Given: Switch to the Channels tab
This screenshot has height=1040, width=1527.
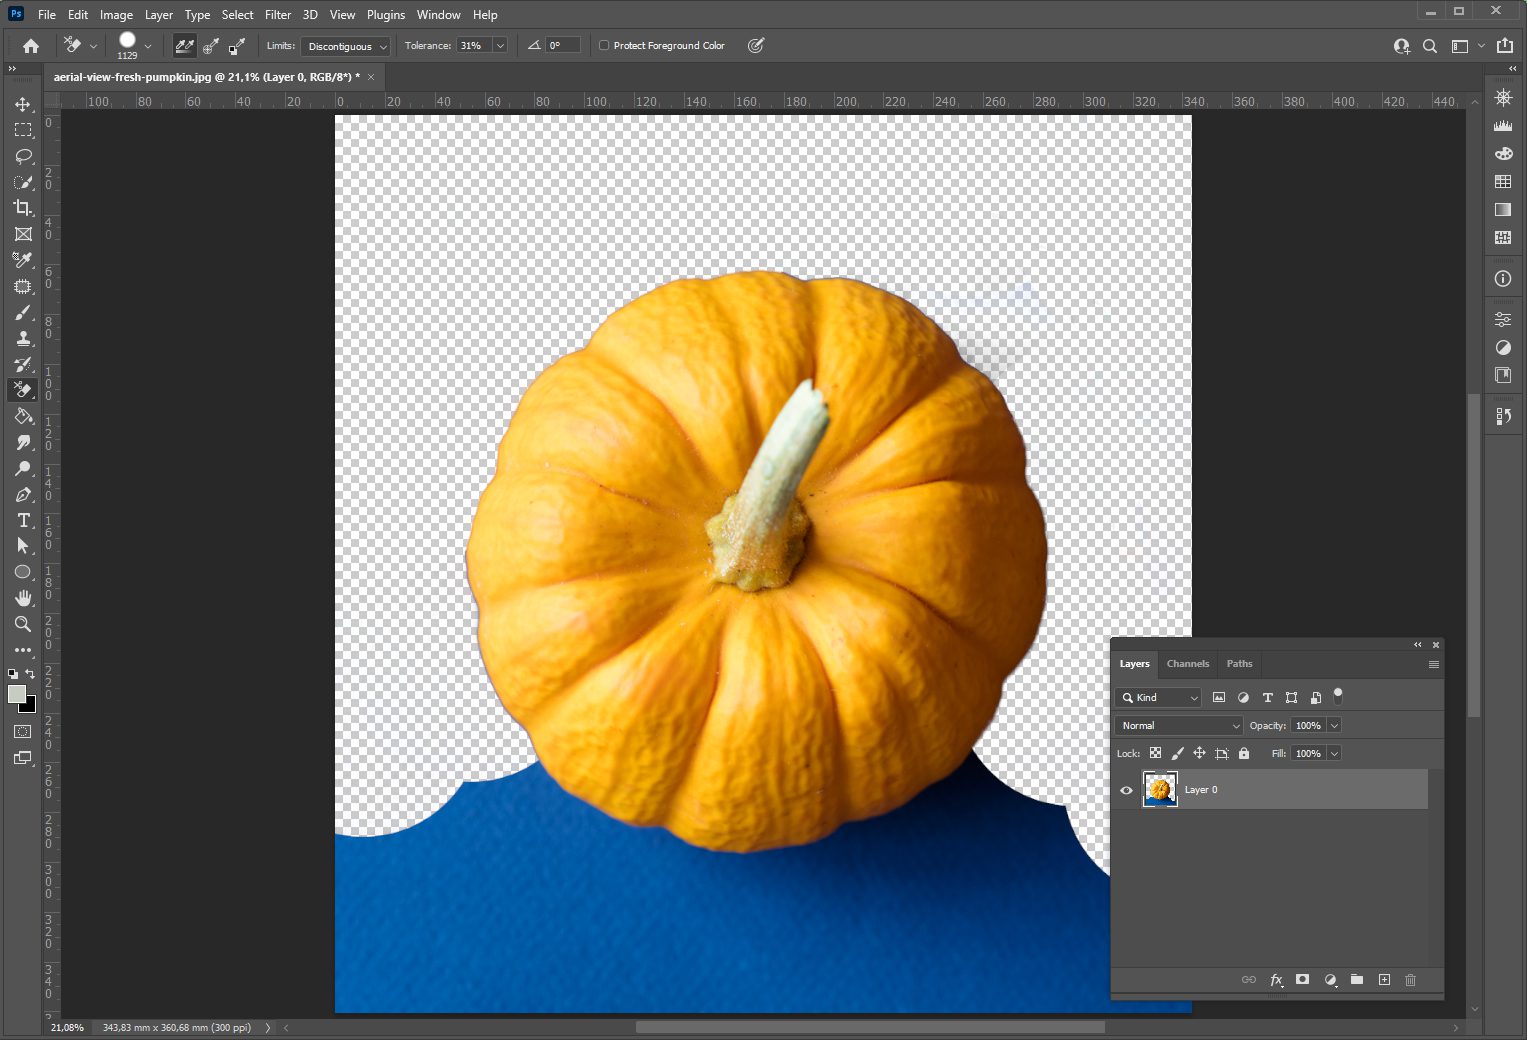Looking at the screenshot, I should 1188,663.
